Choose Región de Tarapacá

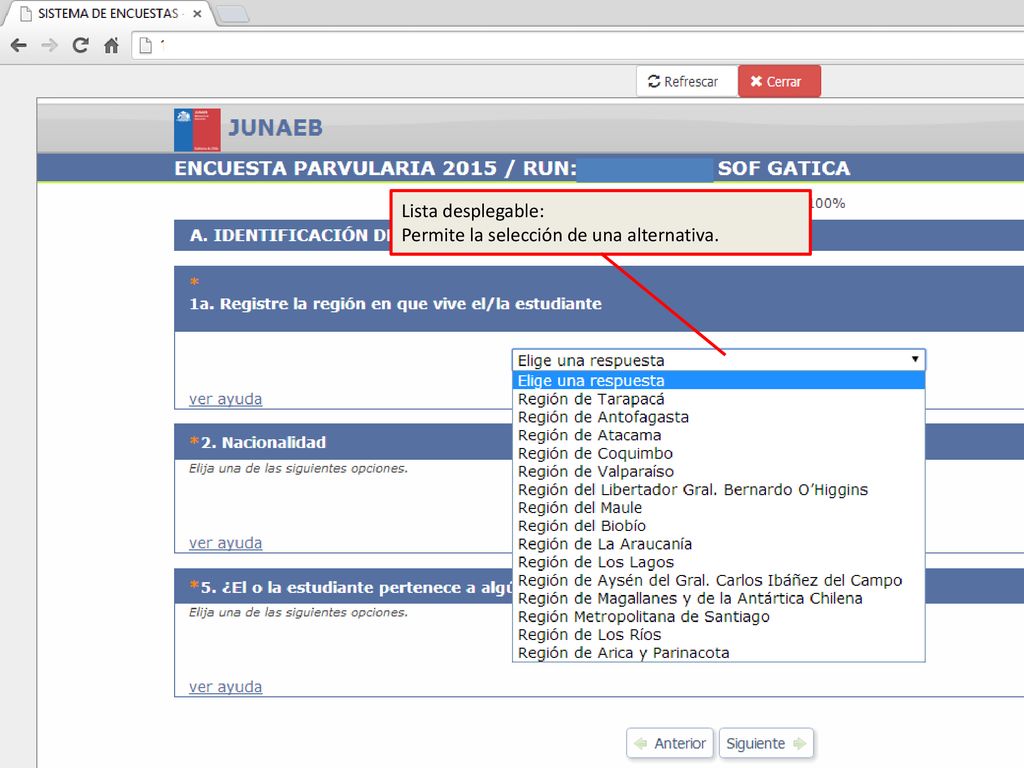718,398
